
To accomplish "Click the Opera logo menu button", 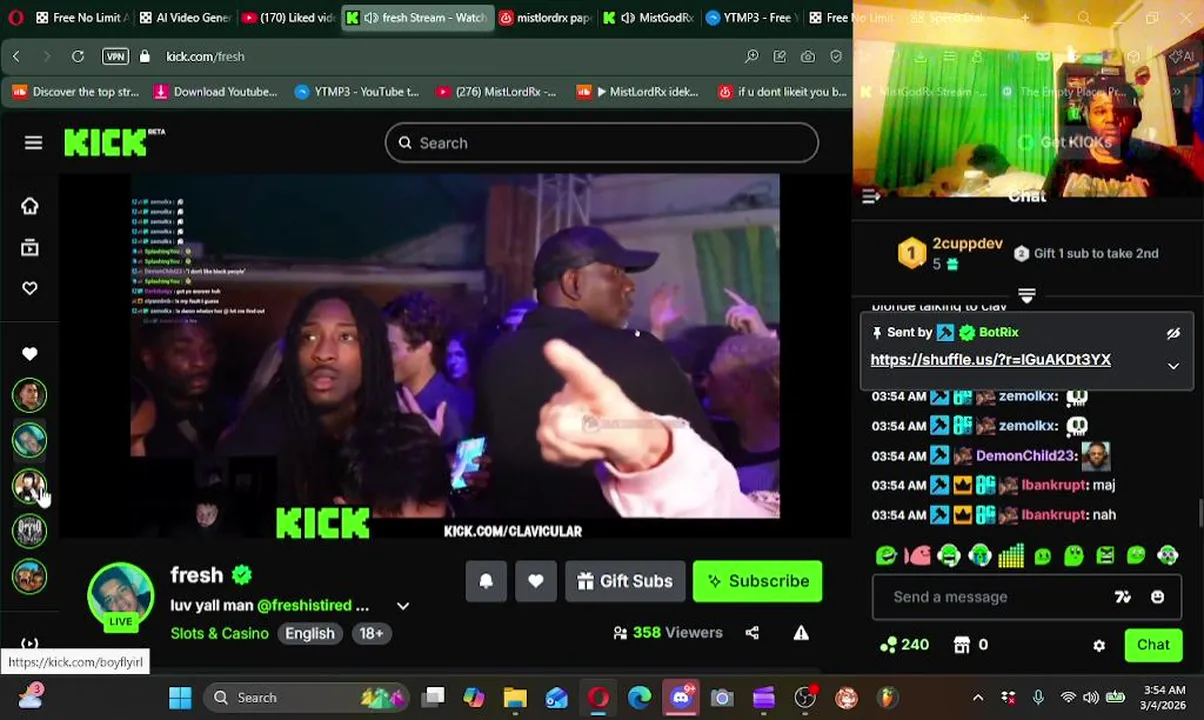I will [x=16, y=17].
